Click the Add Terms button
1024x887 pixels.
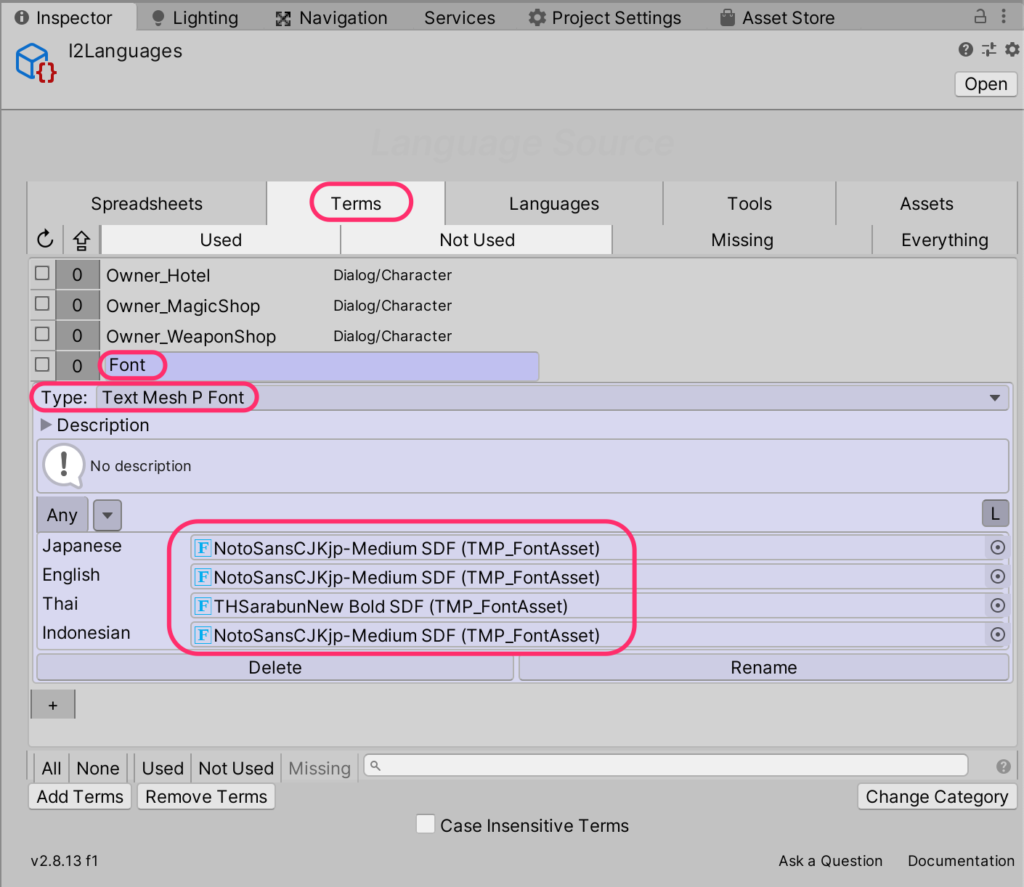pyautogui.click(x=80, y=797)
